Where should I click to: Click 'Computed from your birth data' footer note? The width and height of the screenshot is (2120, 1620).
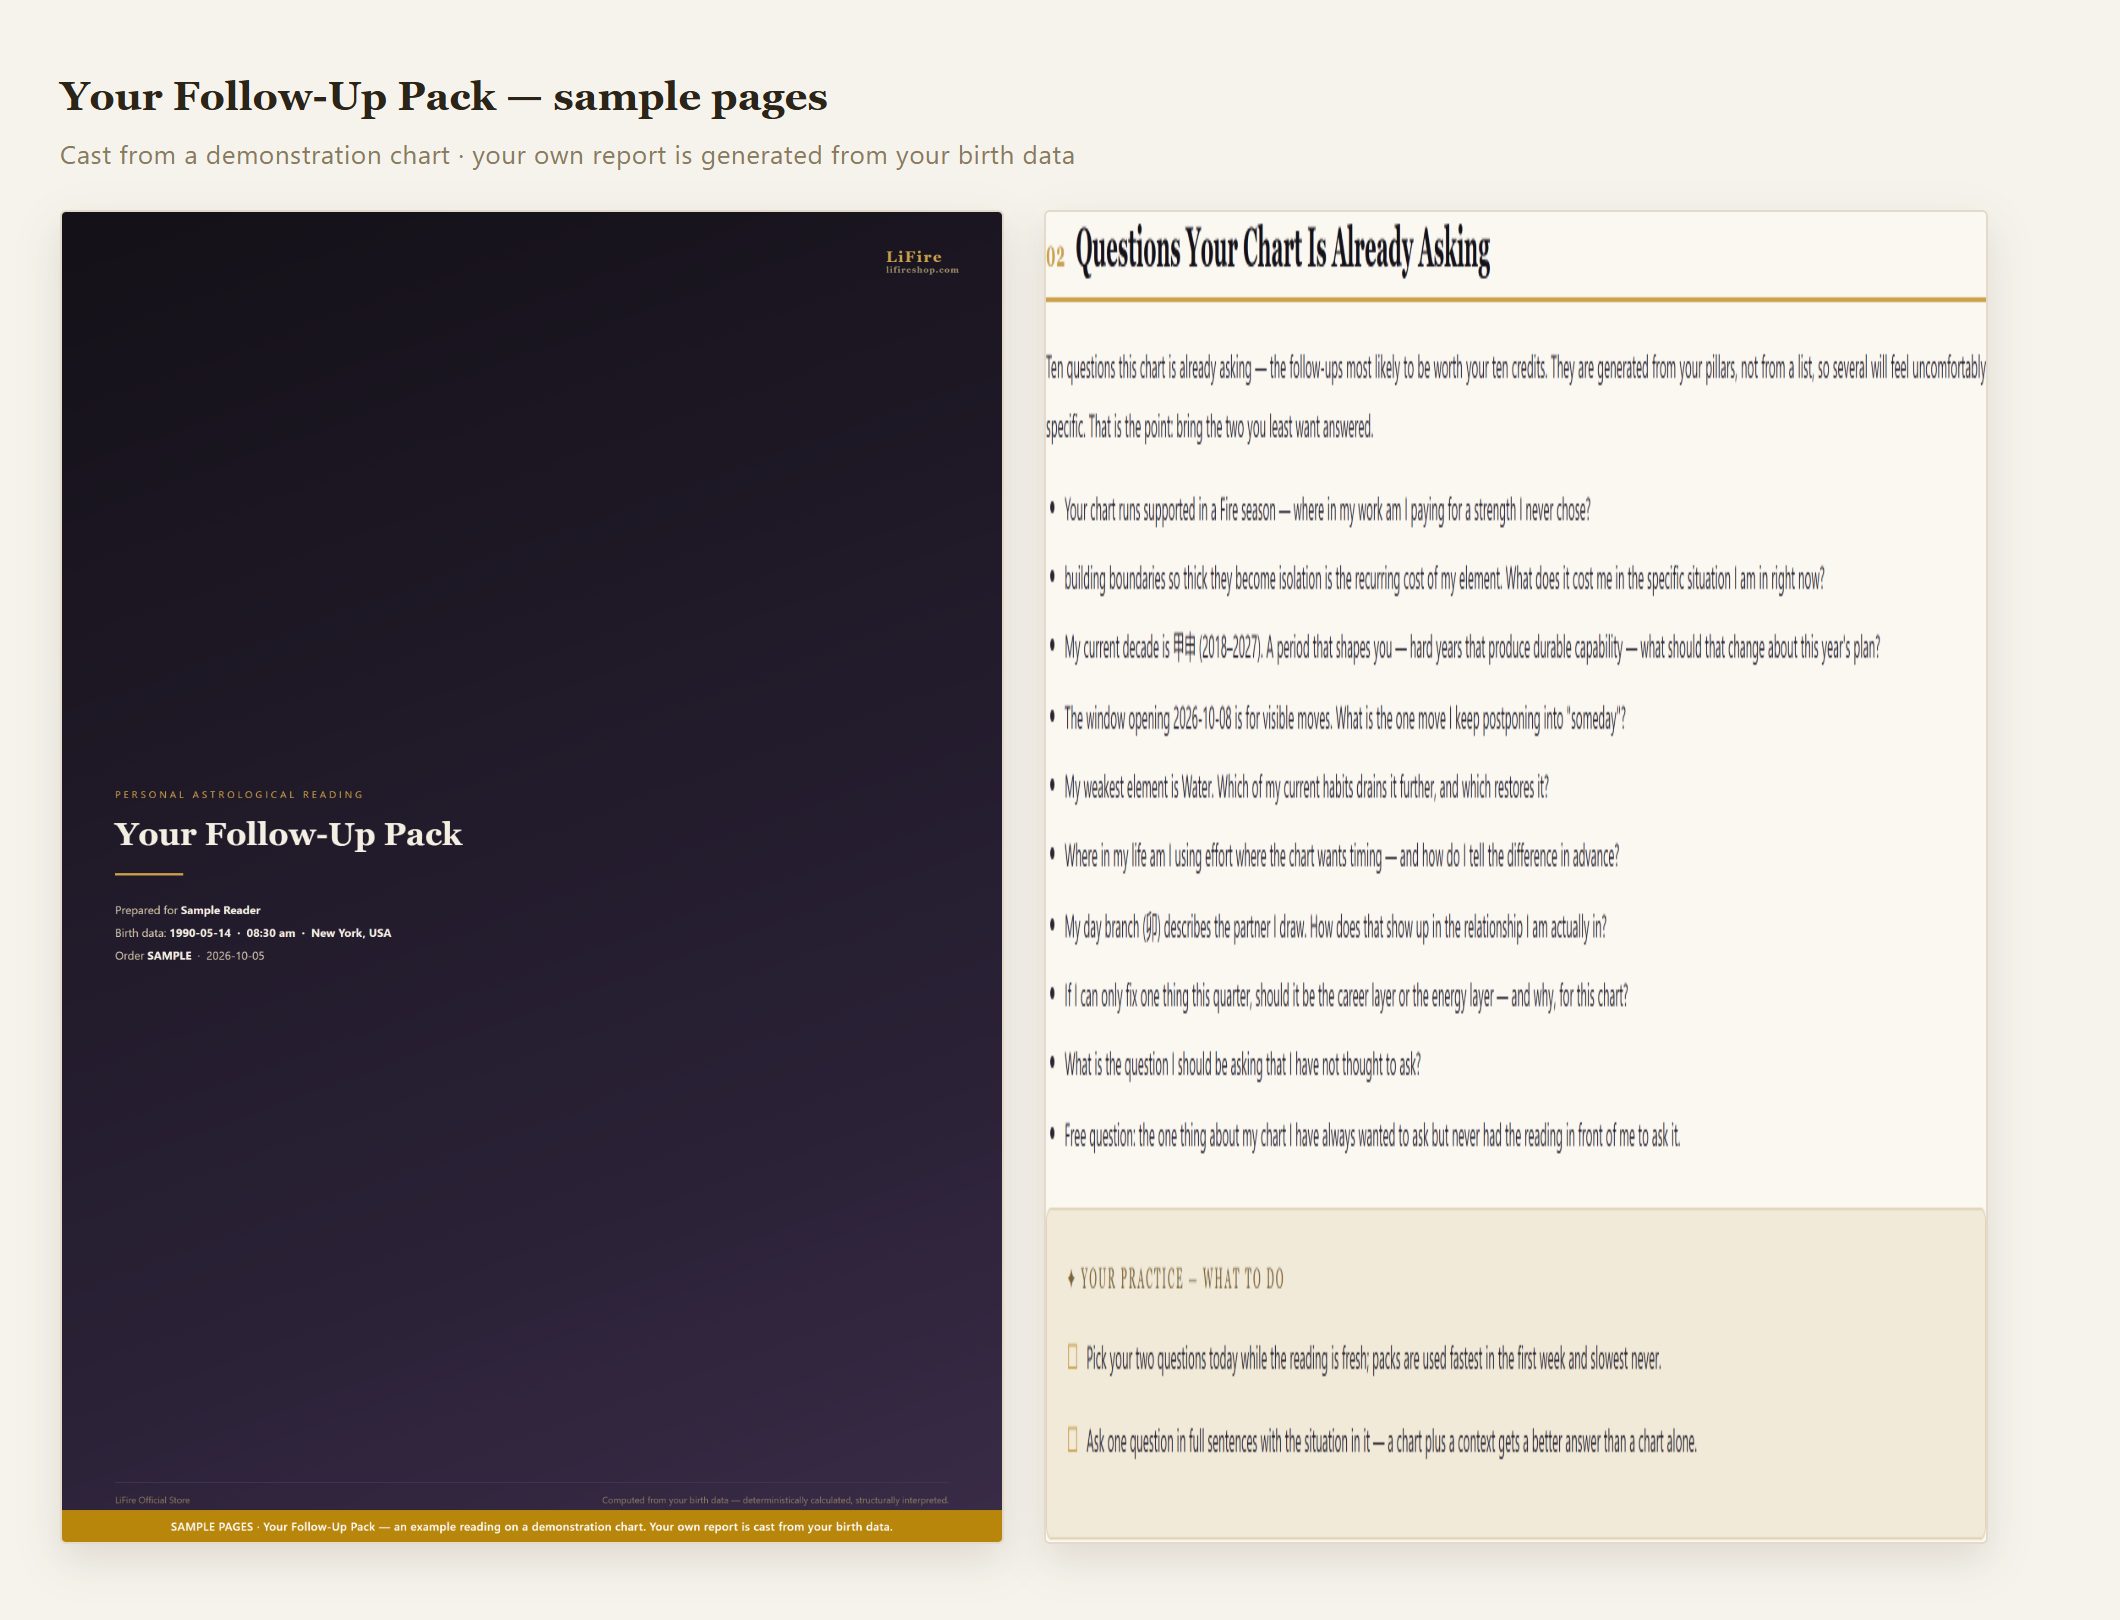pyautogui.click(x=775, y=1500)
